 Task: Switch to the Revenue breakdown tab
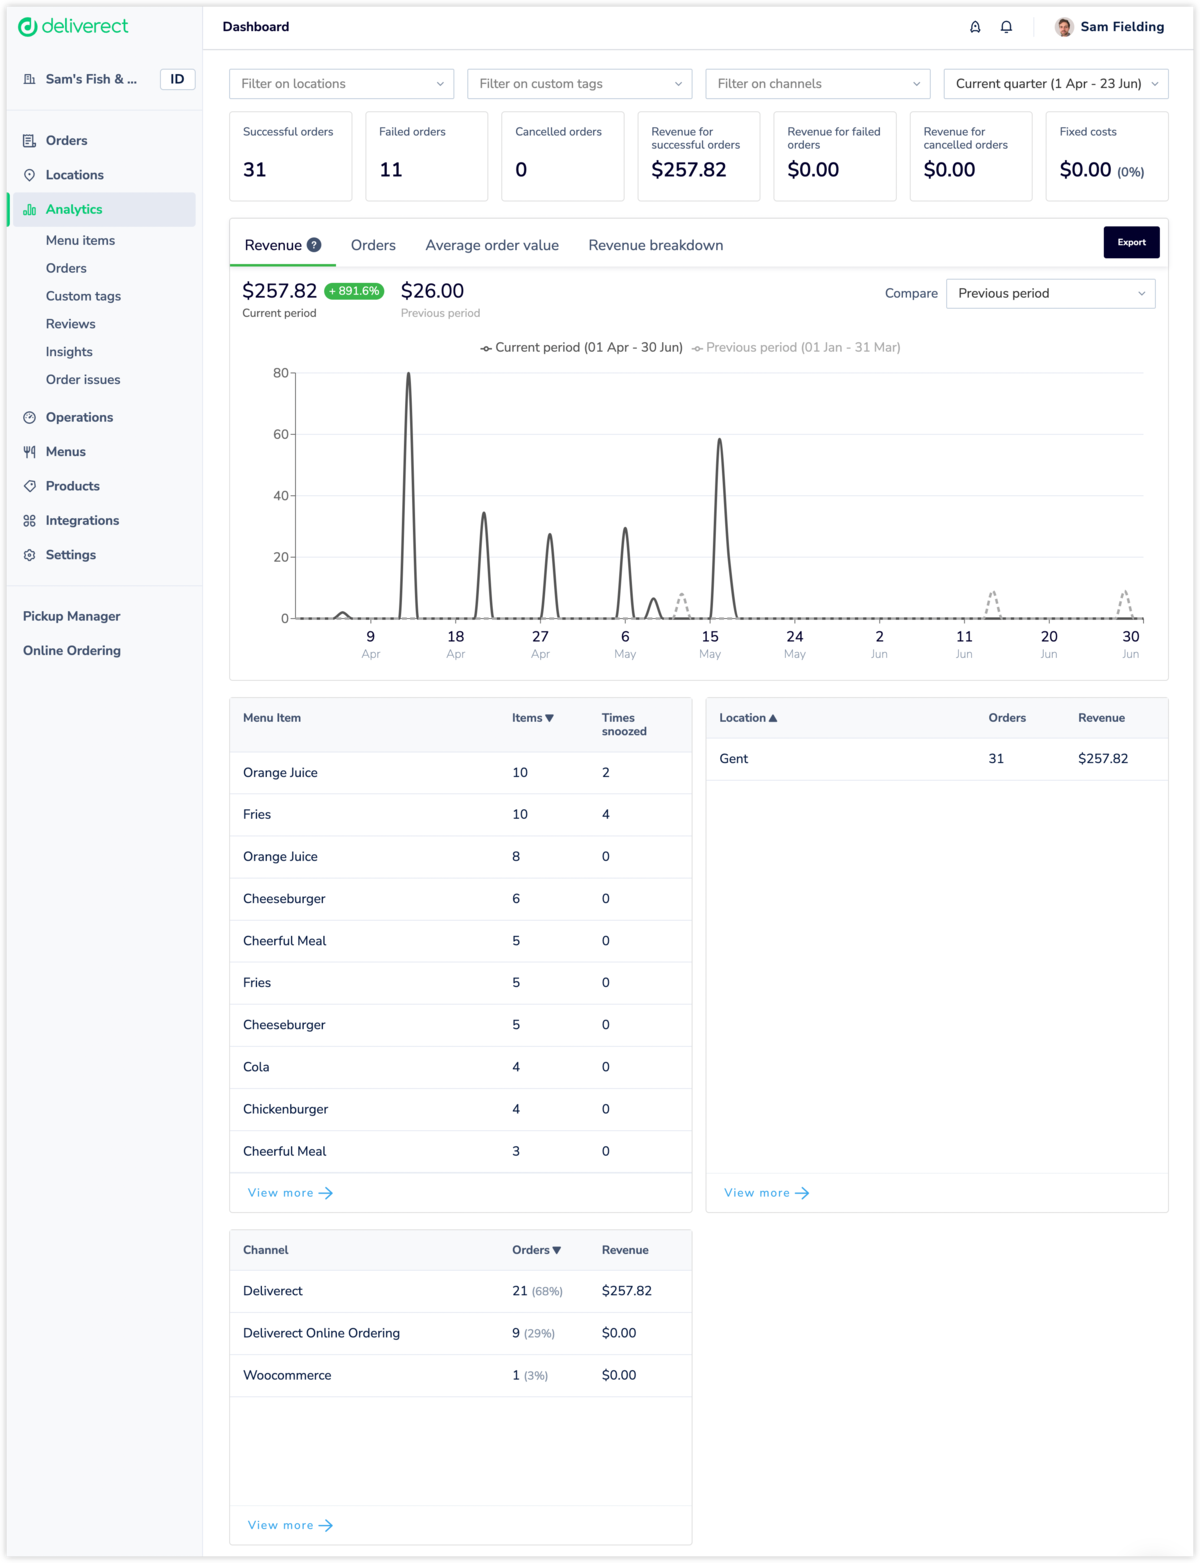click(x=655, y=245)
